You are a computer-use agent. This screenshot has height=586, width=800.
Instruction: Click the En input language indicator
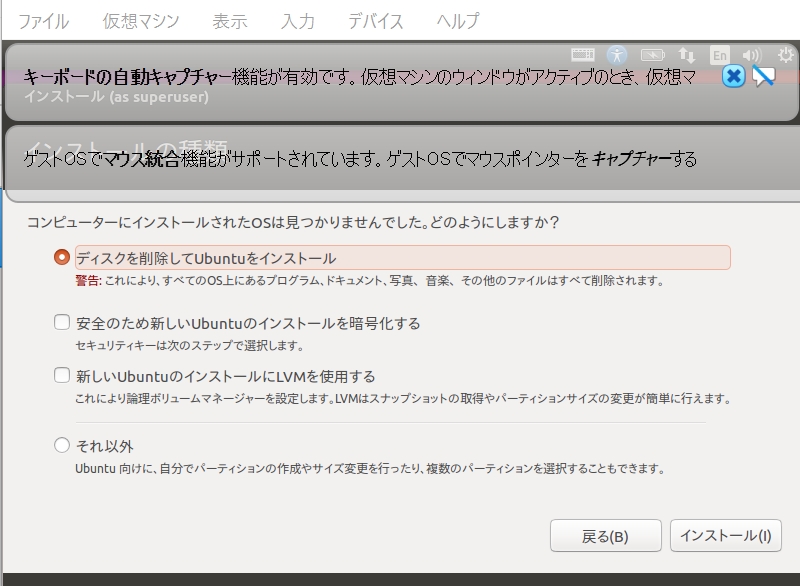tap(719, 55)
